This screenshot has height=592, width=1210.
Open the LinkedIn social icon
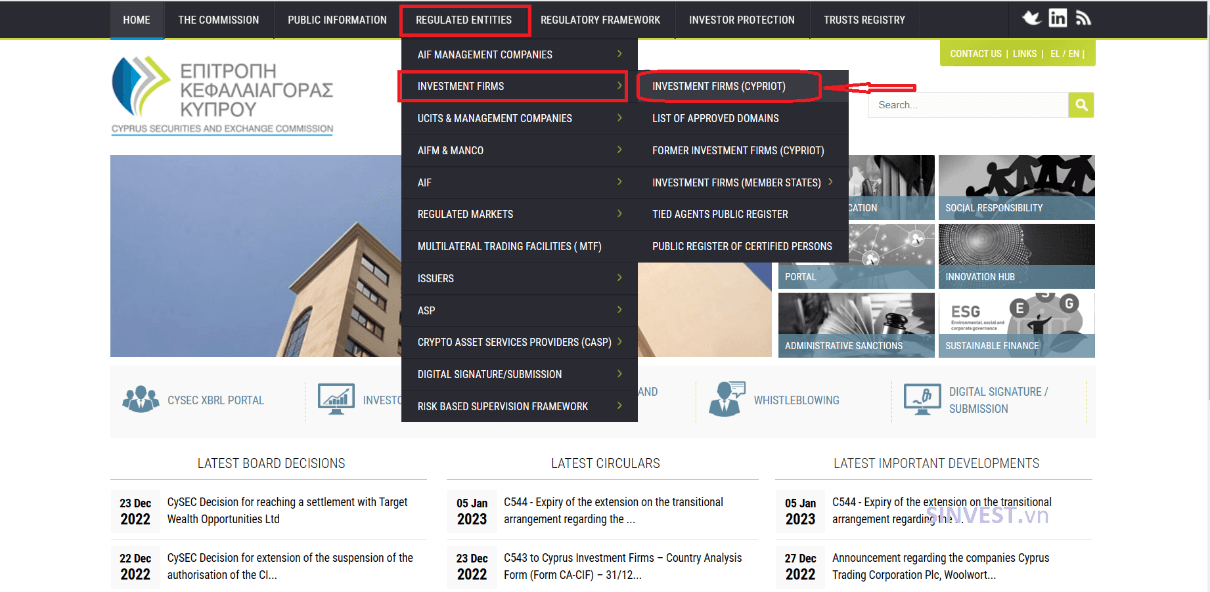1057,18
